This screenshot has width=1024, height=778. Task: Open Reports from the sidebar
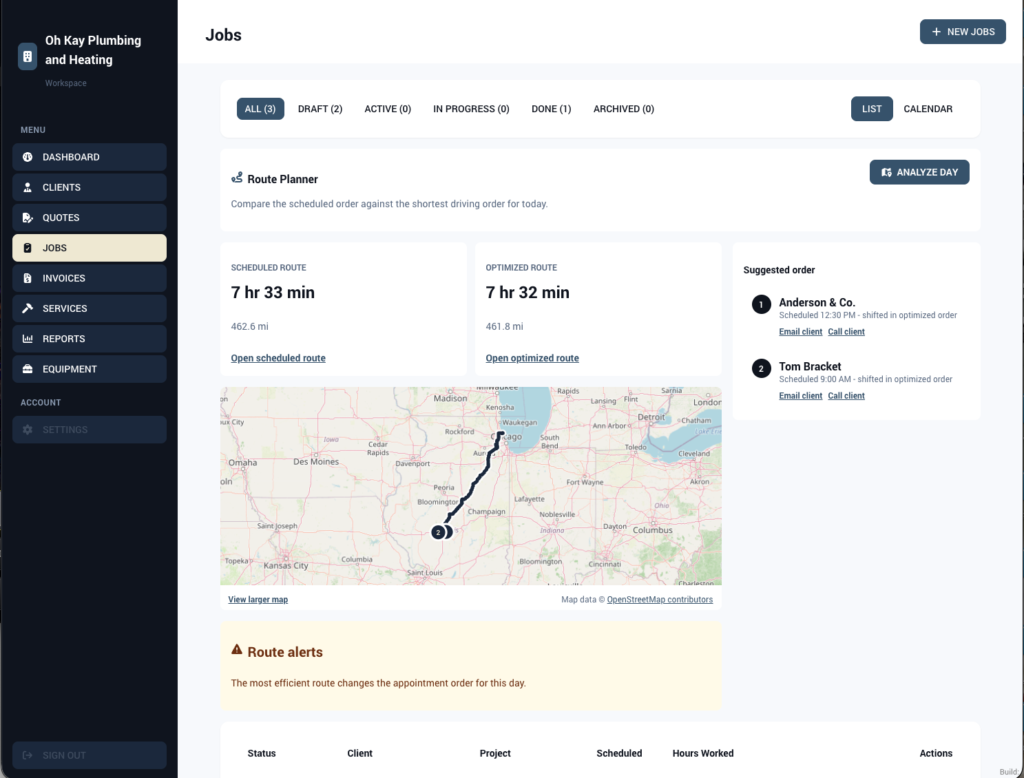(x=89, y=338)
